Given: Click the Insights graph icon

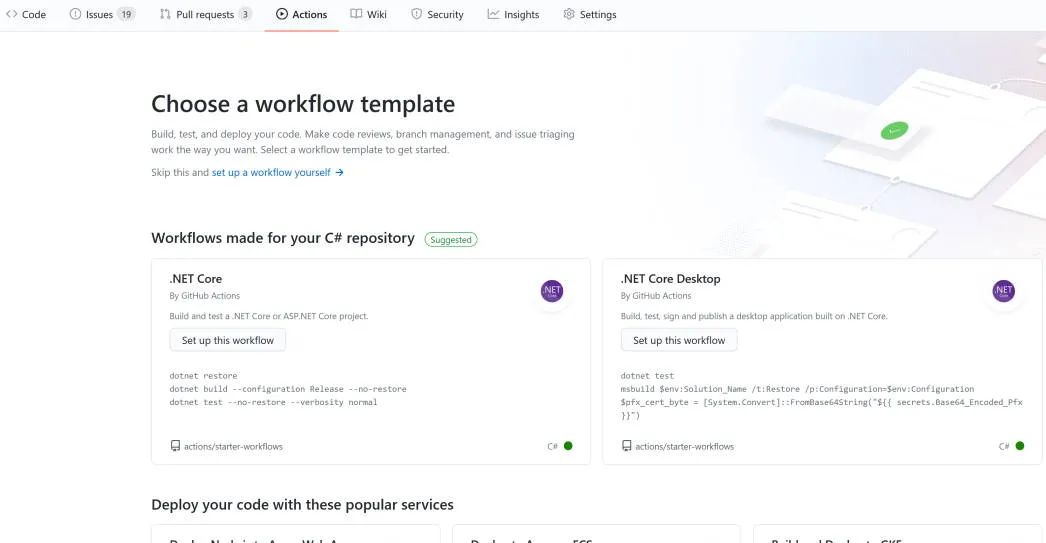Looking at the screenshot, I should (493, 14).
